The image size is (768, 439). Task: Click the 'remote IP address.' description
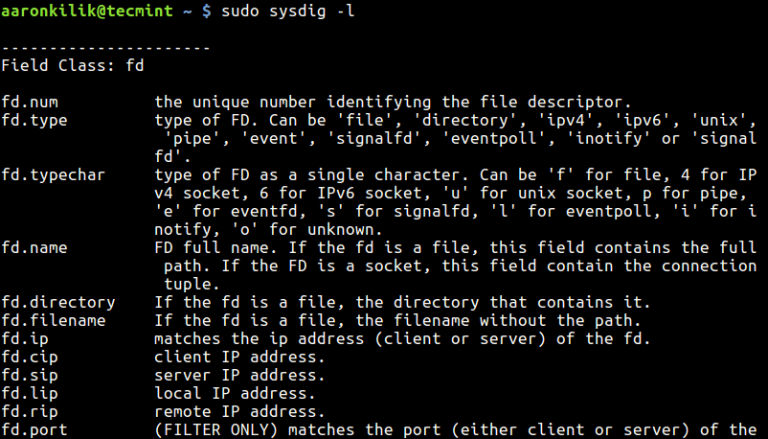[x=239, y=411]
